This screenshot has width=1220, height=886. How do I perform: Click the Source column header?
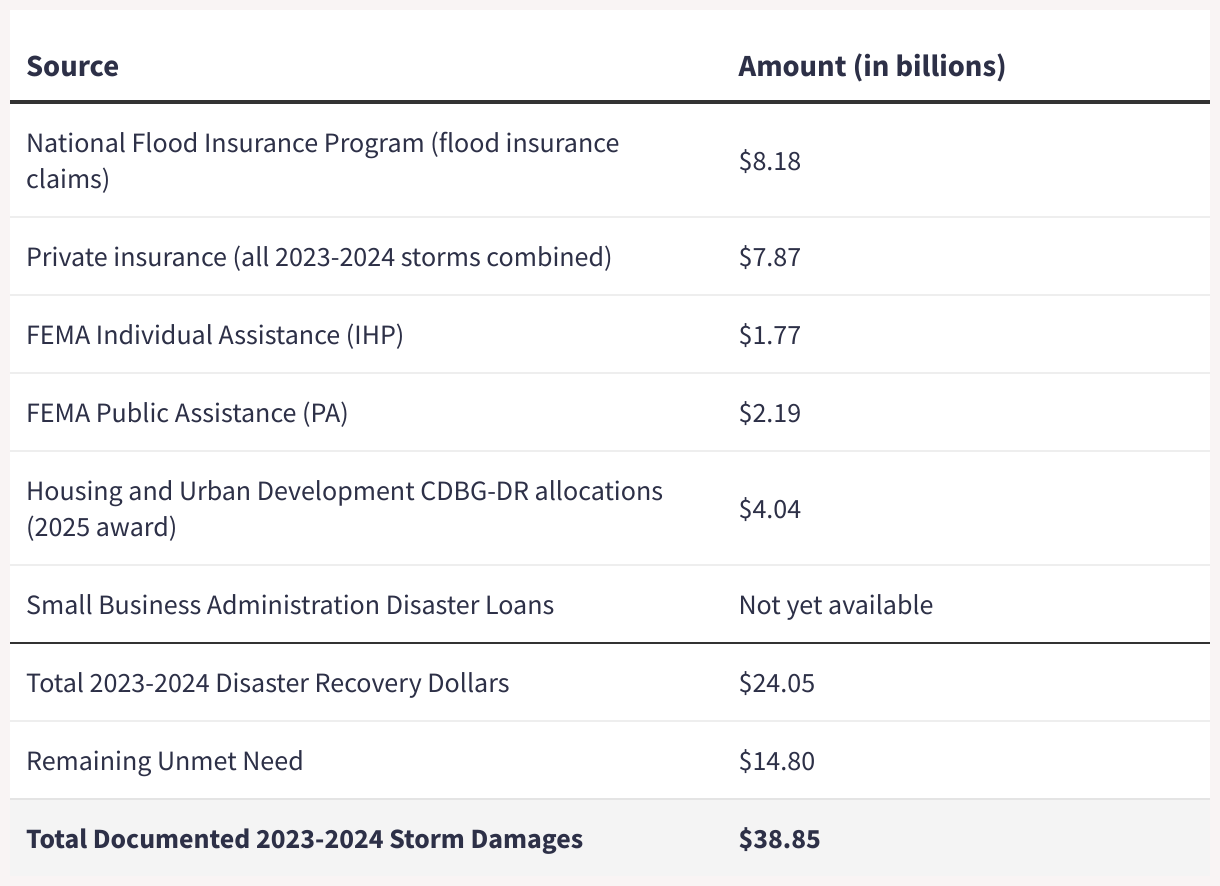pos(72,66)
